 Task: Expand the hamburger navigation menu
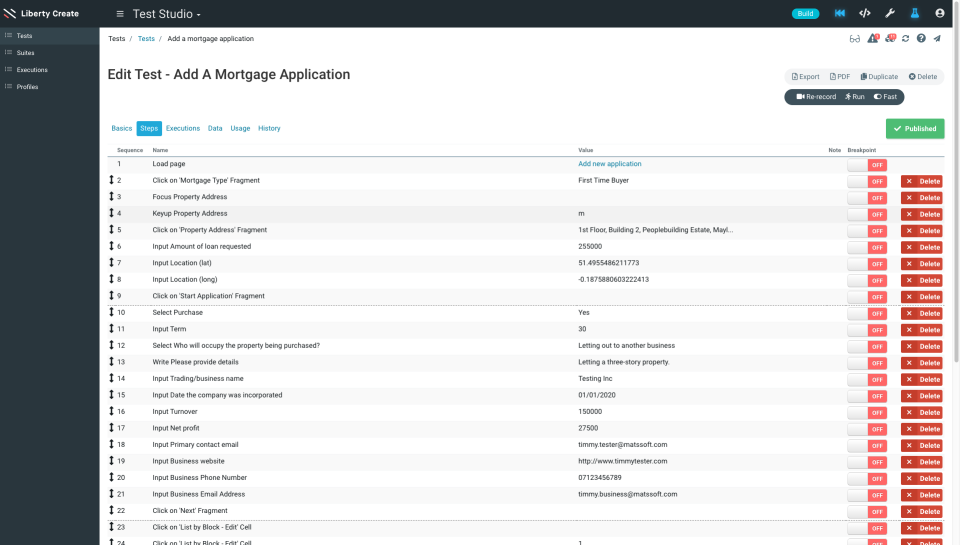tap(120, 14)
